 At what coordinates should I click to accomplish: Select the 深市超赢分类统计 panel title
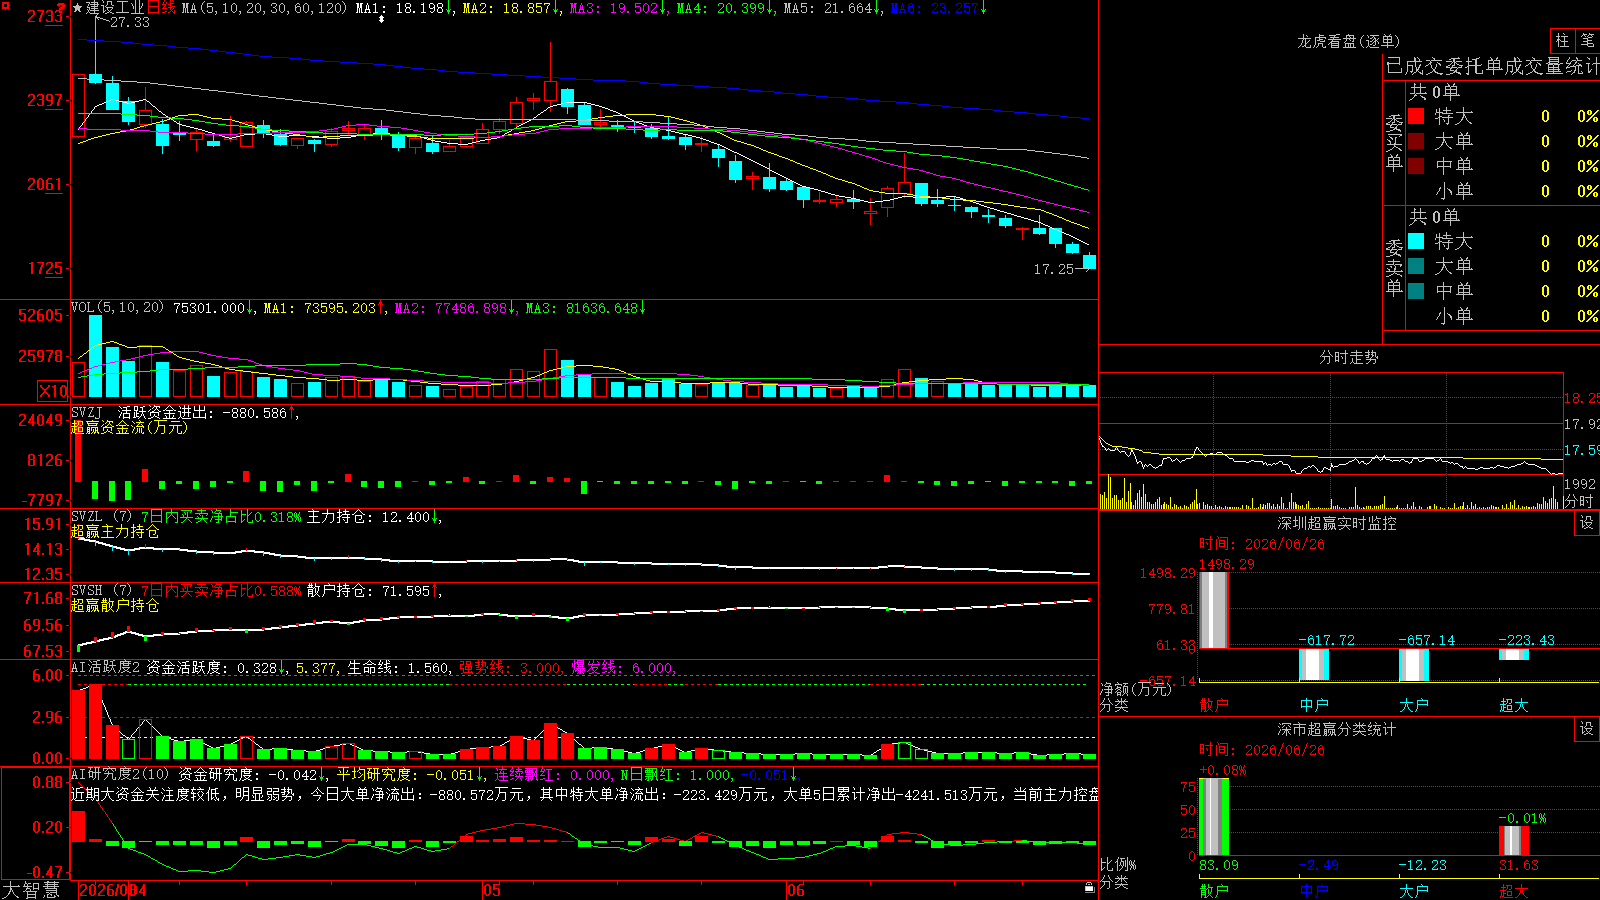[x=1337, y=729]
